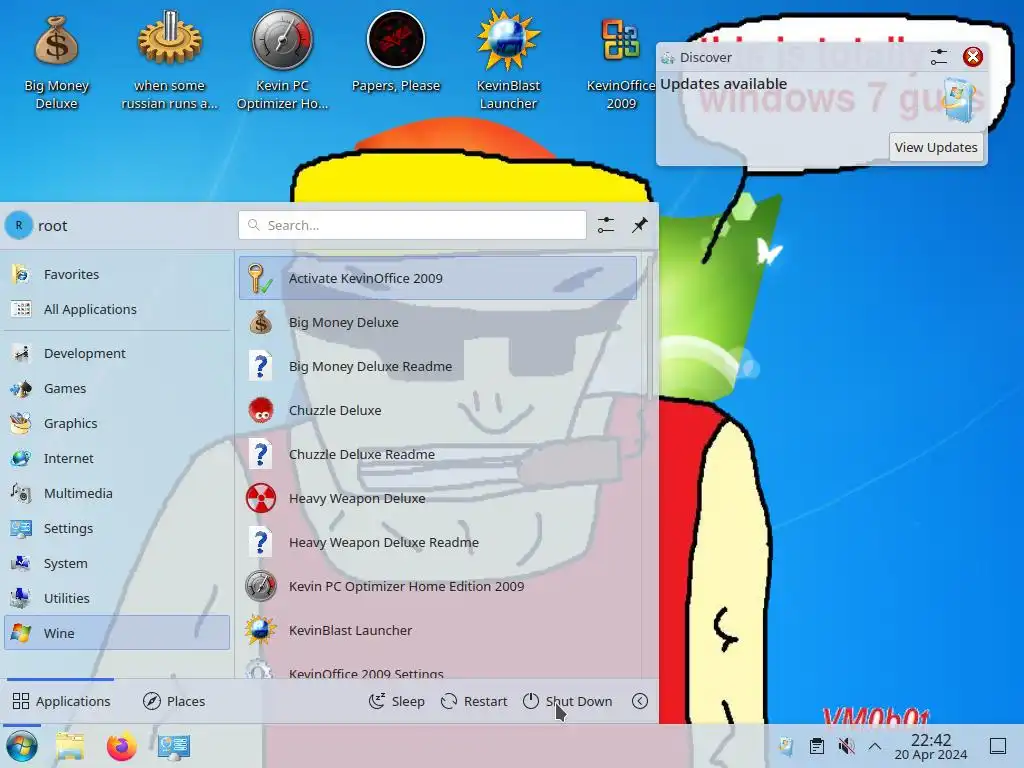Click the Sleep button
Image resolution: width=1024 pixels, height=768 pixels.
pos(396,701)
